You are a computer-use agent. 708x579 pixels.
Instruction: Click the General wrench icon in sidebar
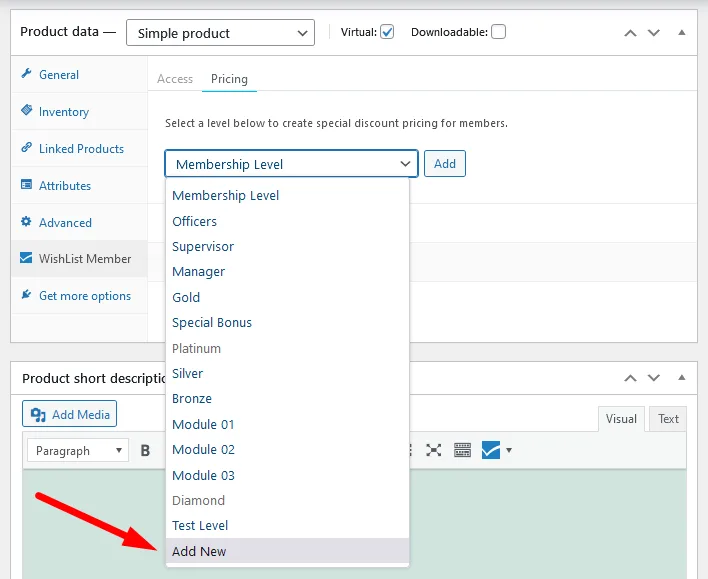27,75
